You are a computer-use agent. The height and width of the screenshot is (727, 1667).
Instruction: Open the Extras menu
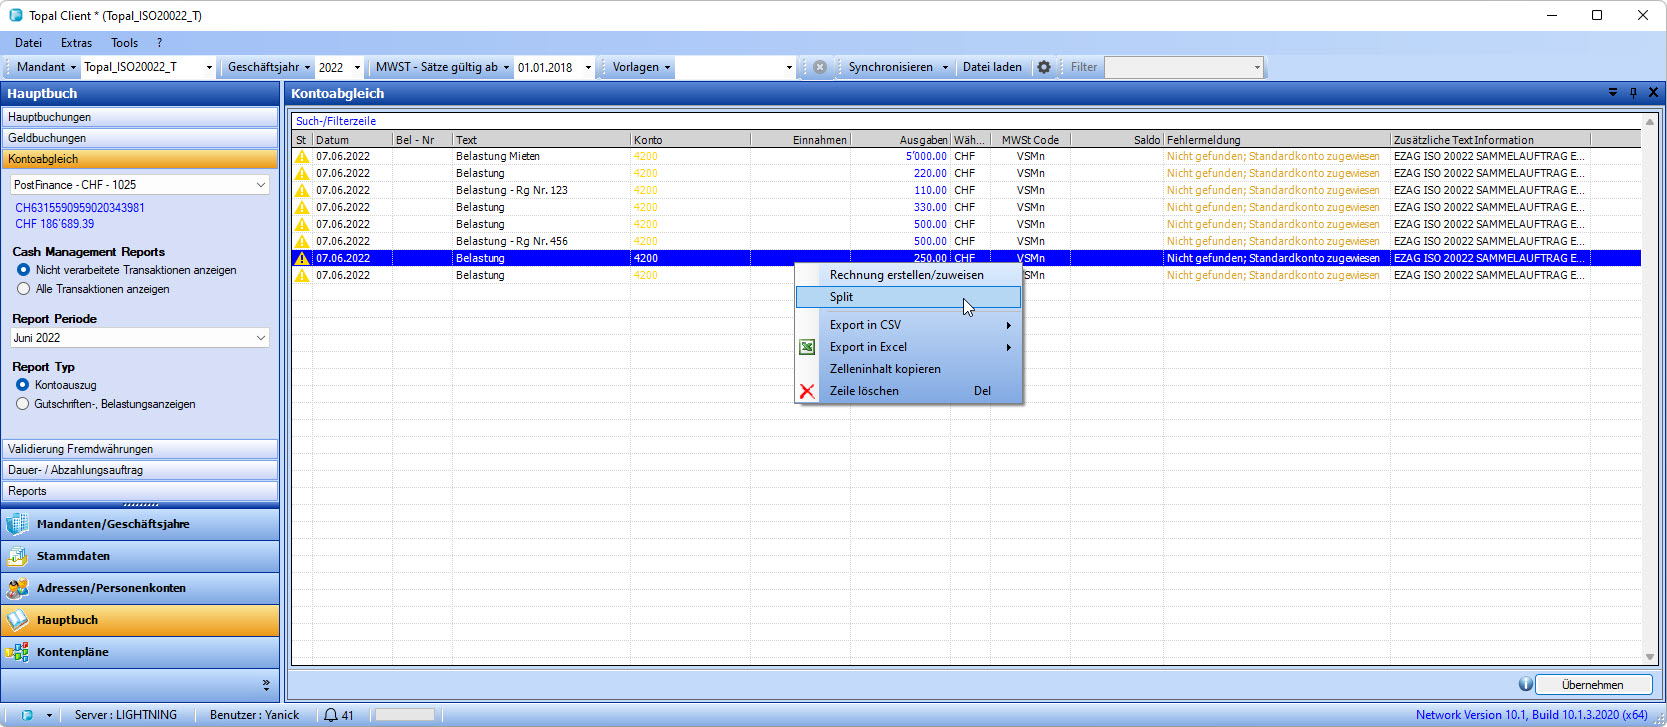76,43
